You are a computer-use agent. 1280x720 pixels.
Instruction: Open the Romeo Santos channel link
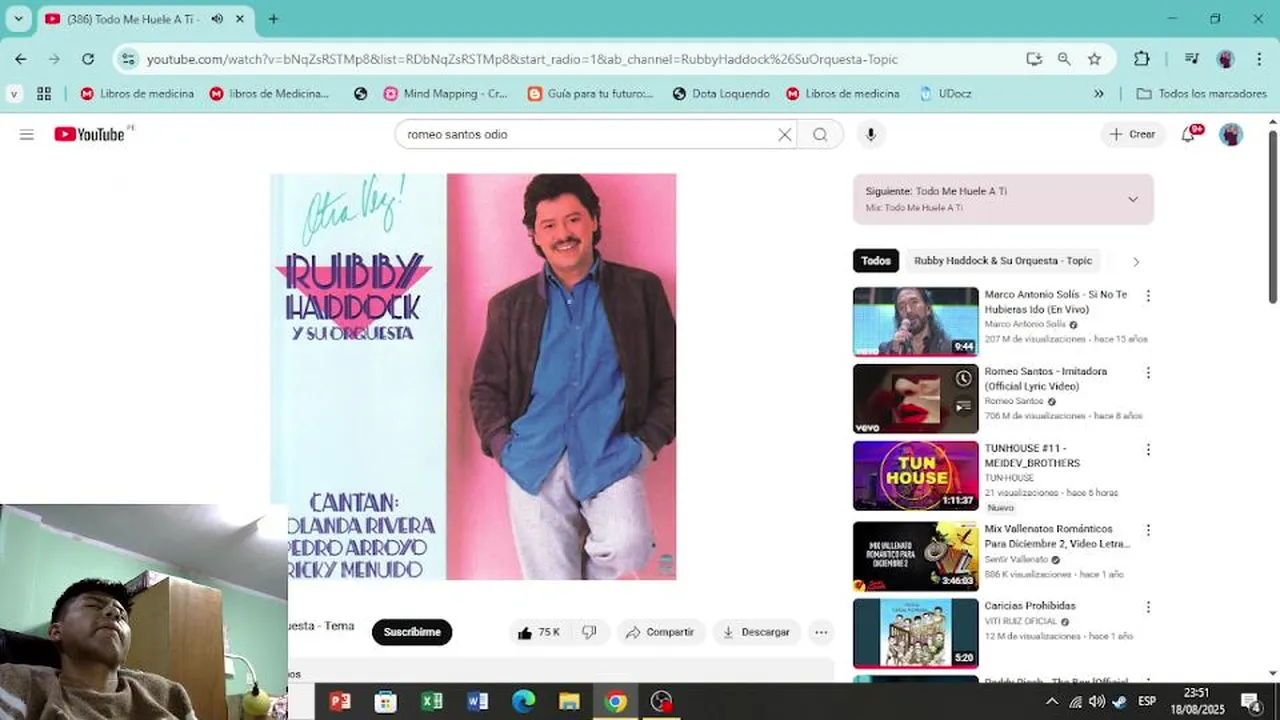click(x=1014, y=401)
